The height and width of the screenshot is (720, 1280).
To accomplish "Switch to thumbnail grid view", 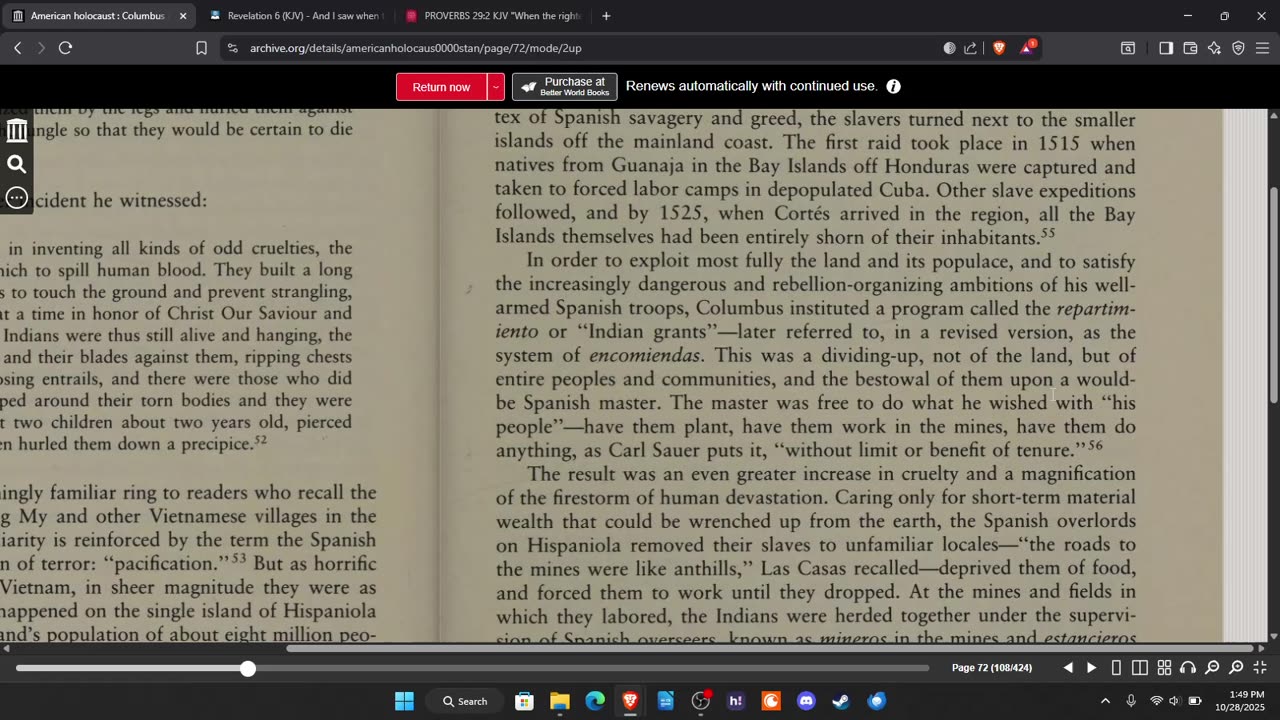I will (1164, 668).
